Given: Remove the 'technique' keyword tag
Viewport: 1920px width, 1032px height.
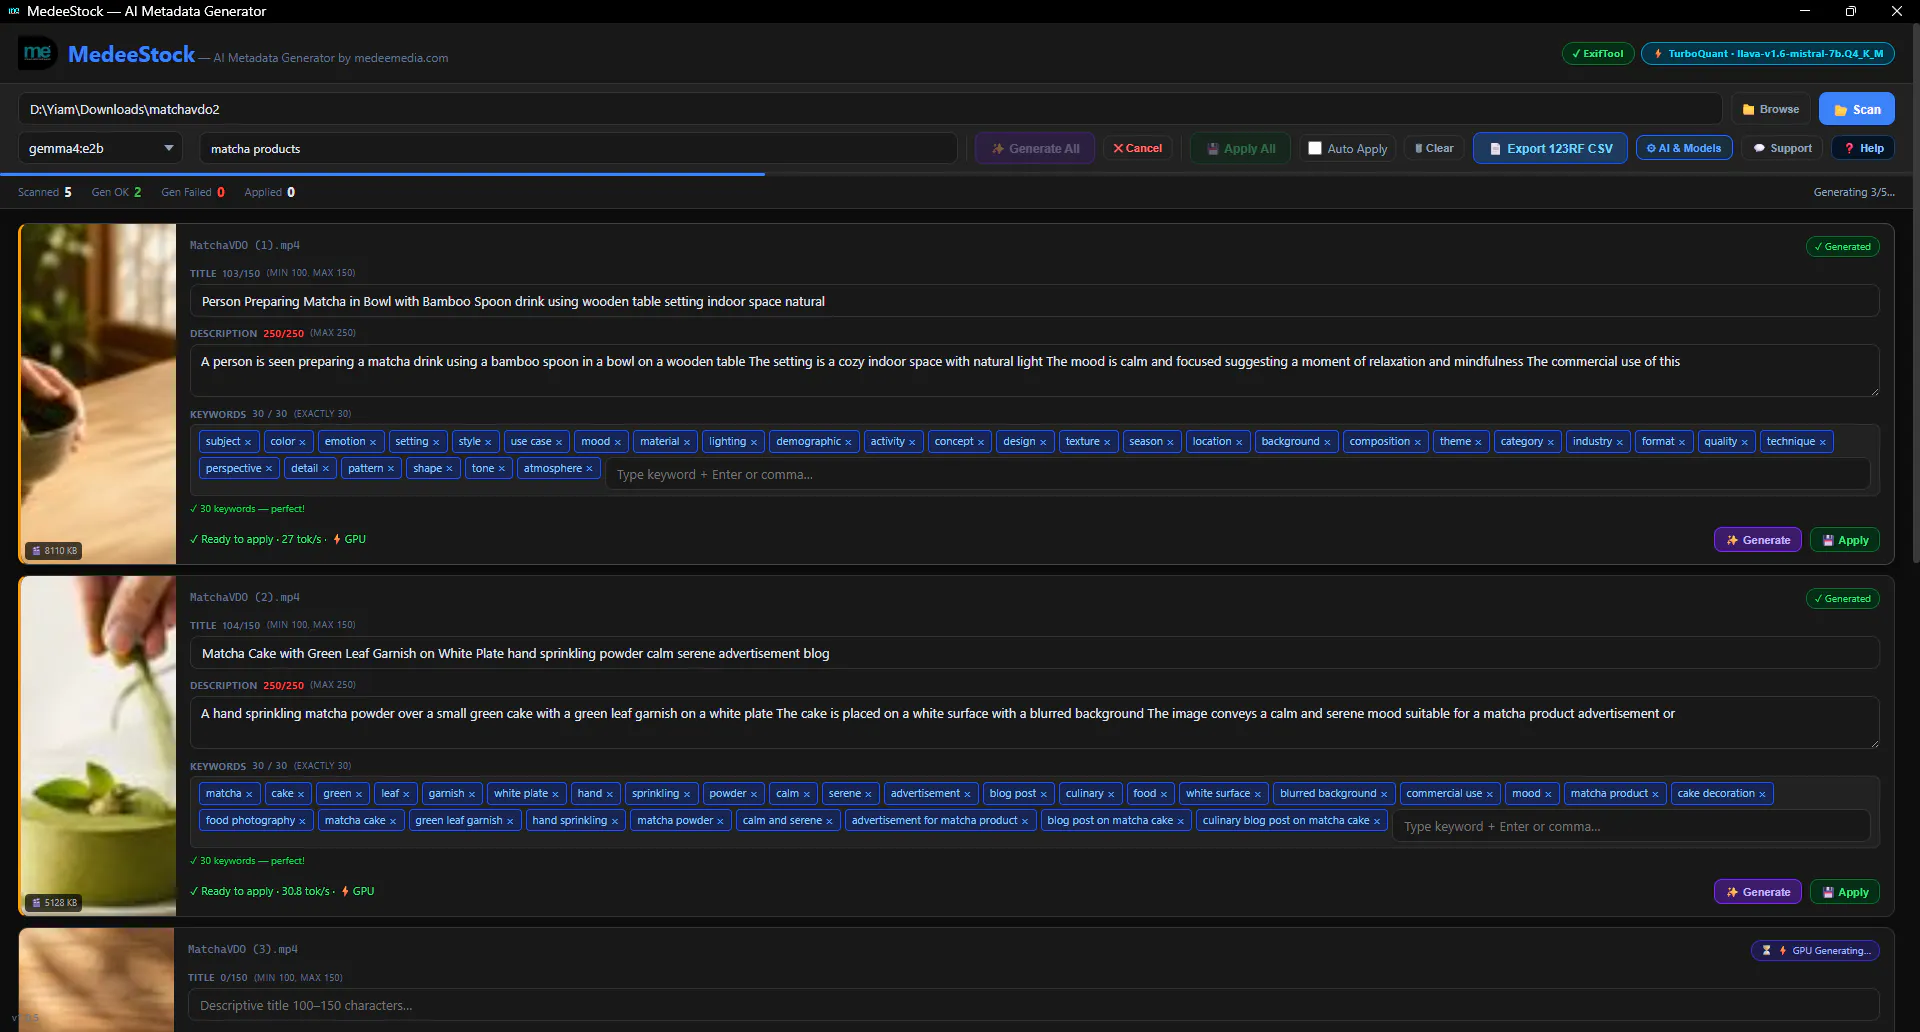Looking at the screenshot, I should 1823,442.
